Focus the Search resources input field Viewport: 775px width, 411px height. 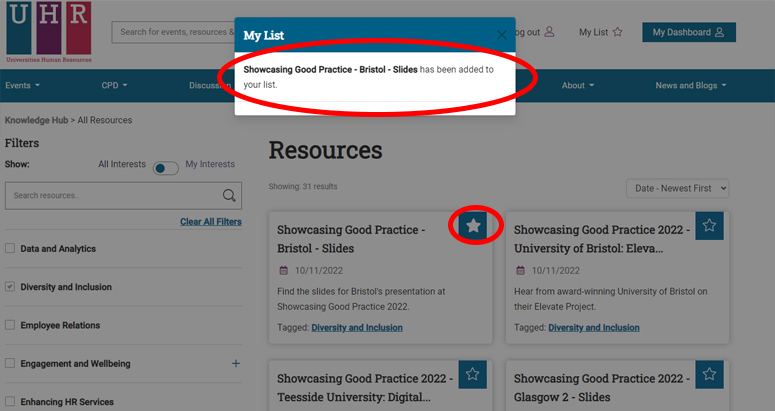(114, 196)
